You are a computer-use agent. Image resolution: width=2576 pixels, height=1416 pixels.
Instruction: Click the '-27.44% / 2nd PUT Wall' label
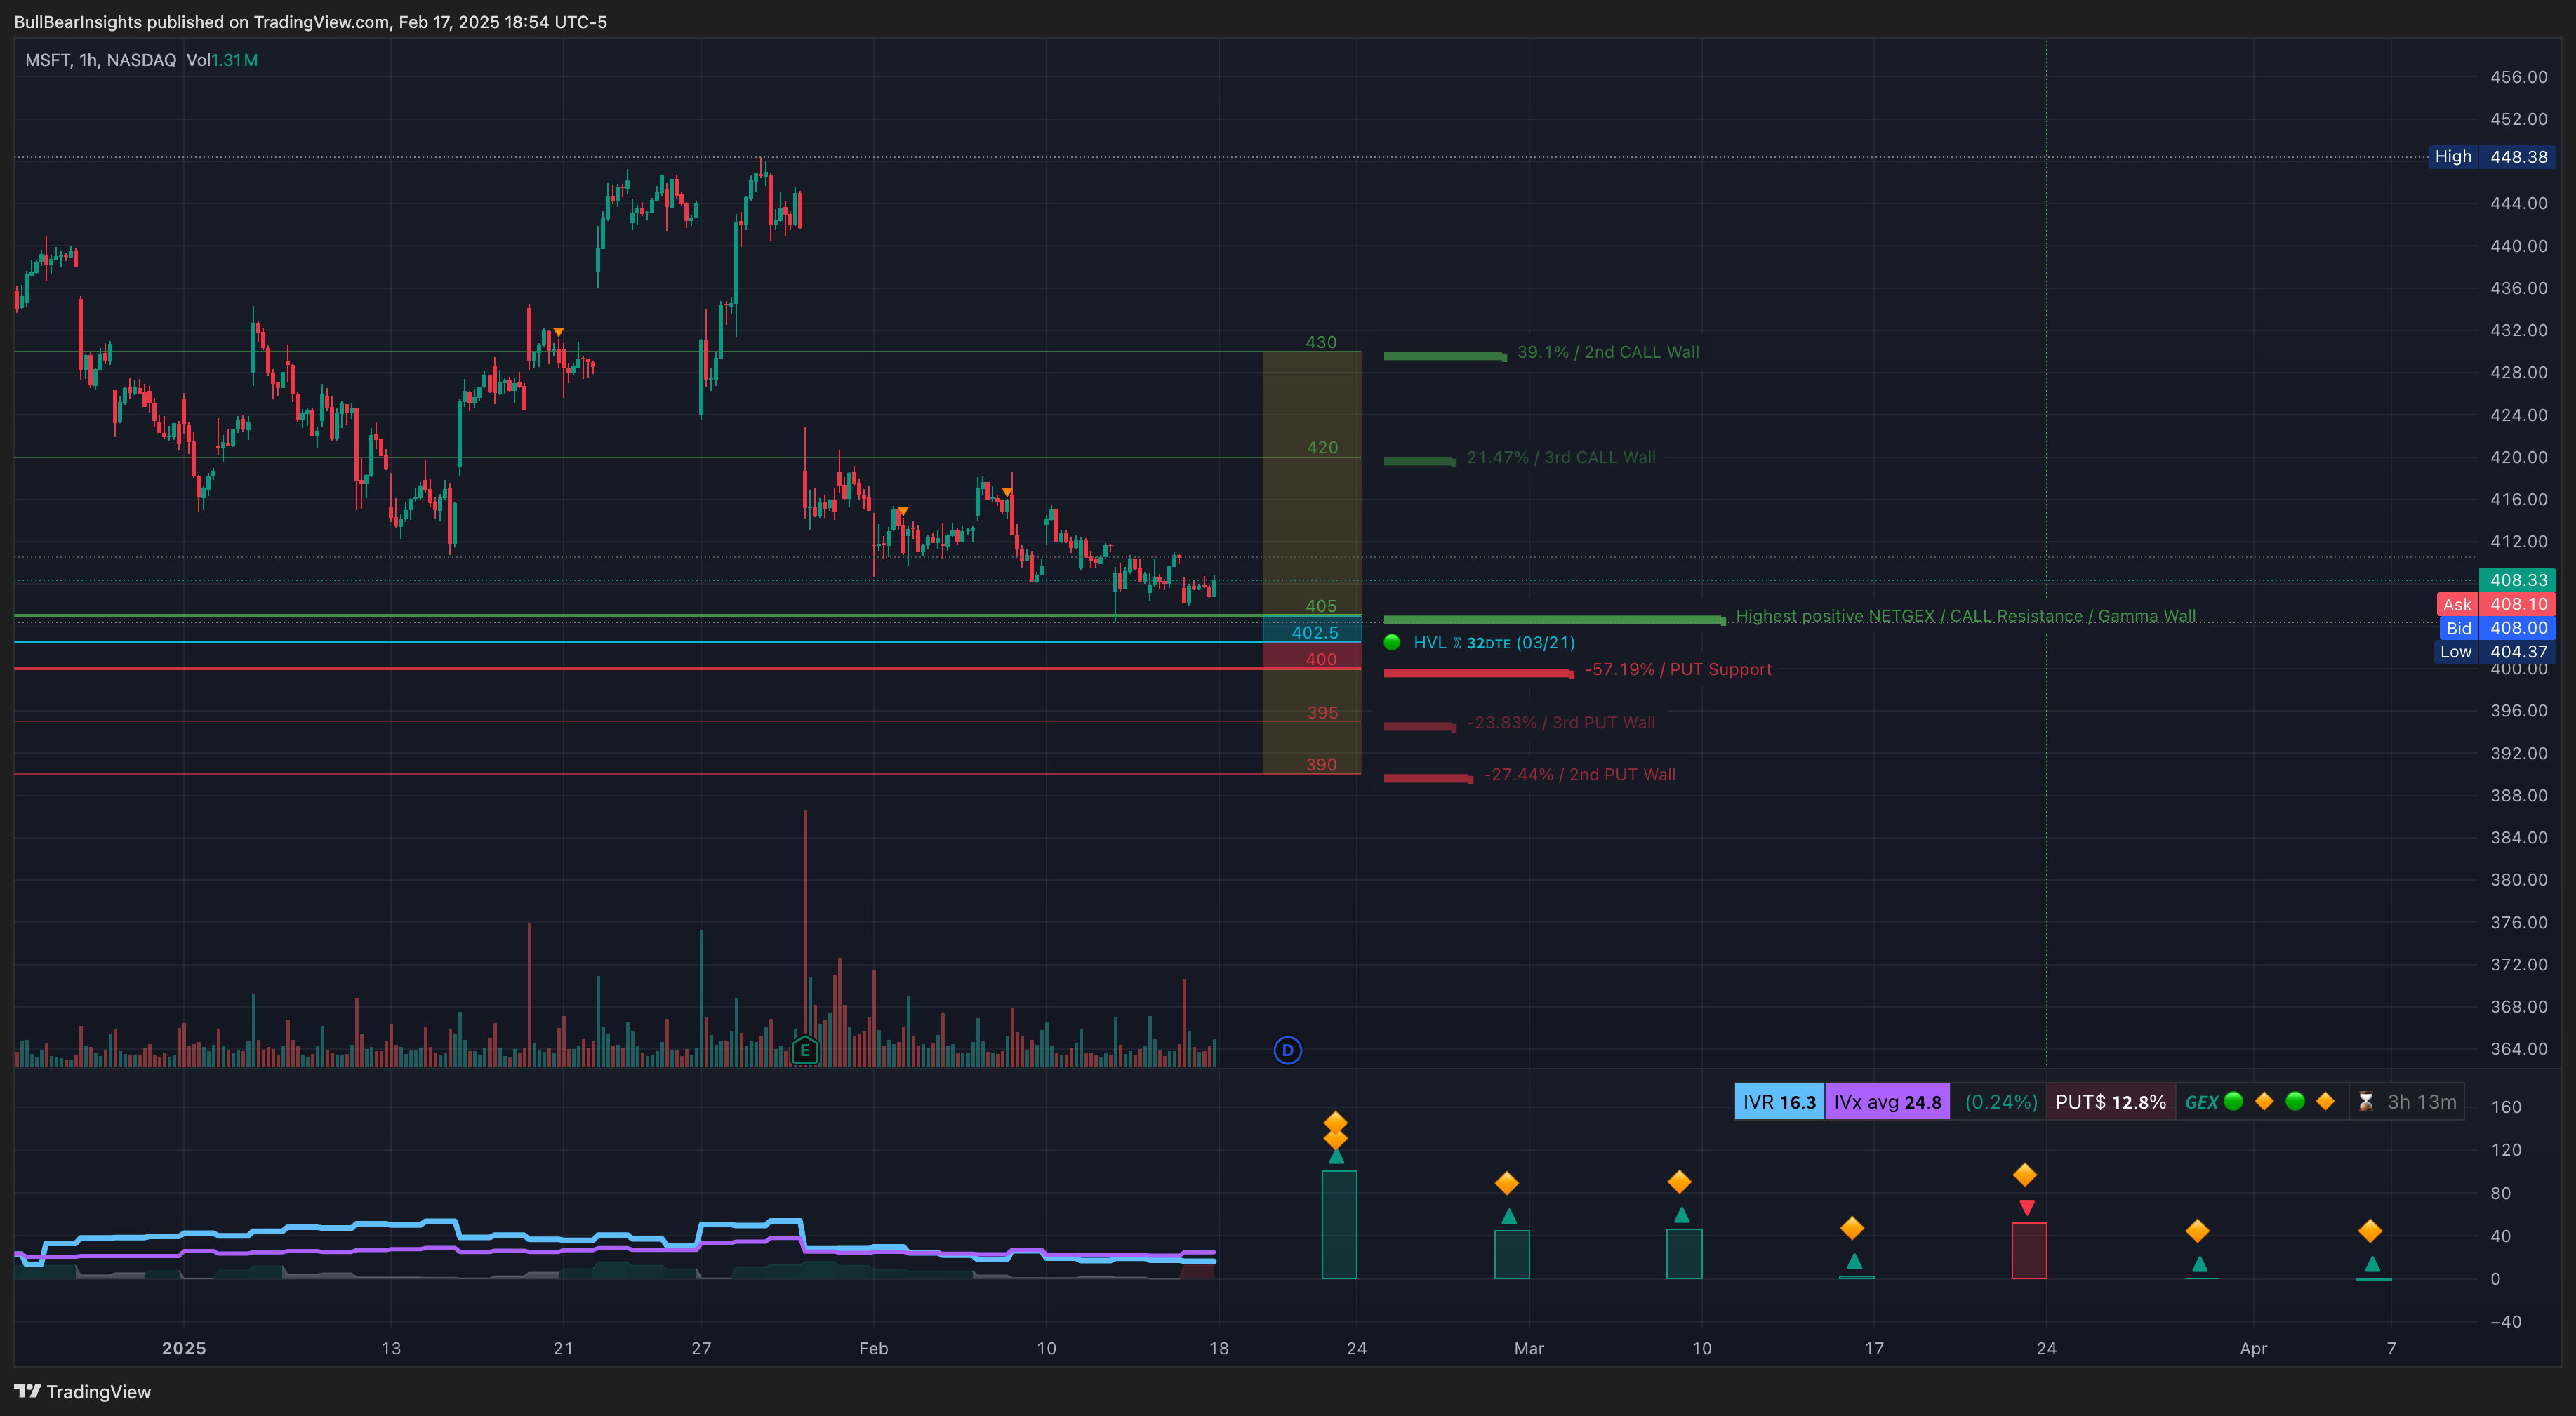[1580, 774]
